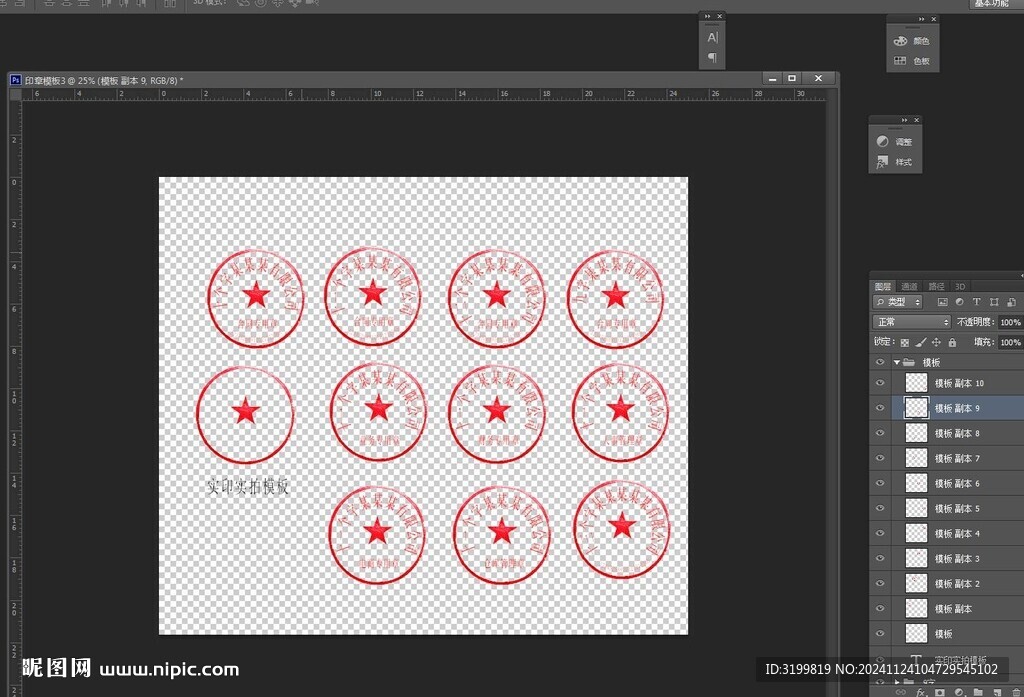This screenshot has height=697, width=1024.
Task: Click the 实印实拍模板 text on canvas
Action: pos(248,487)
